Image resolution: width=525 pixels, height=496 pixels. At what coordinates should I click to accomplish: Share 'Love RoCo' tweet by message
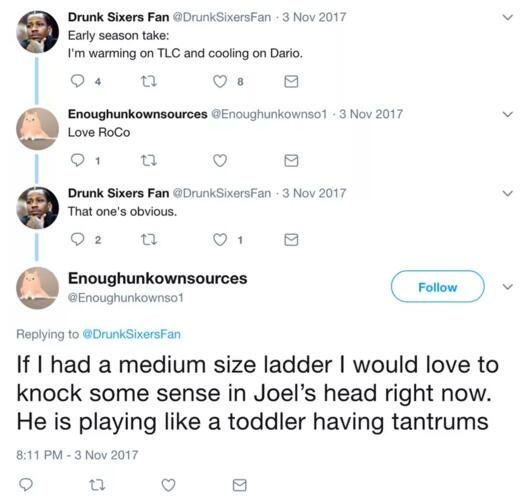(291, 161)
